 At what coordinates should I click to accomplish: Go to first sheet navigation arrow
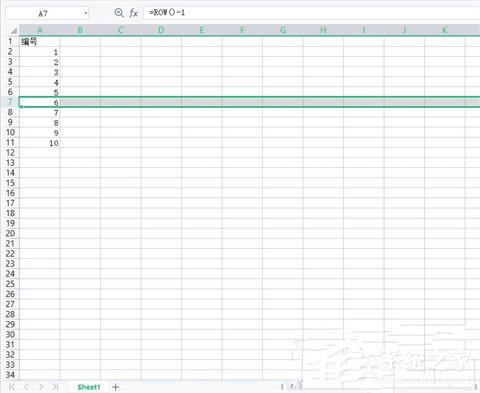pos(12,387)
